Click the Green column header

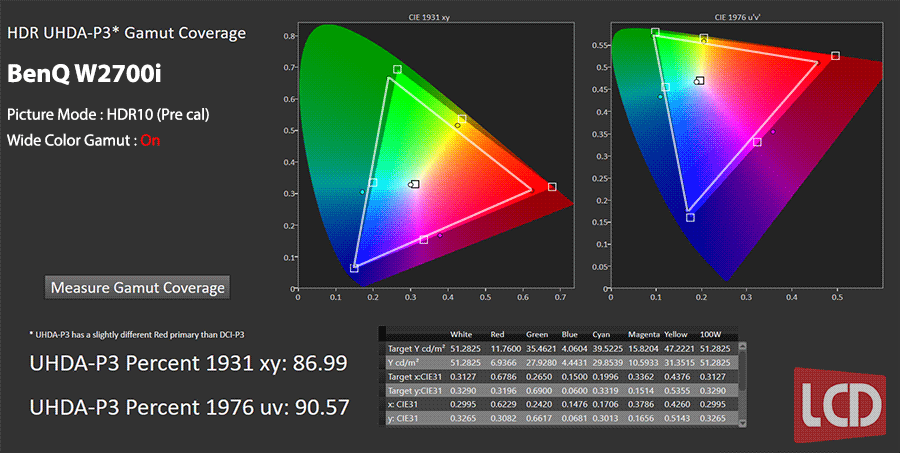(537, 334)
